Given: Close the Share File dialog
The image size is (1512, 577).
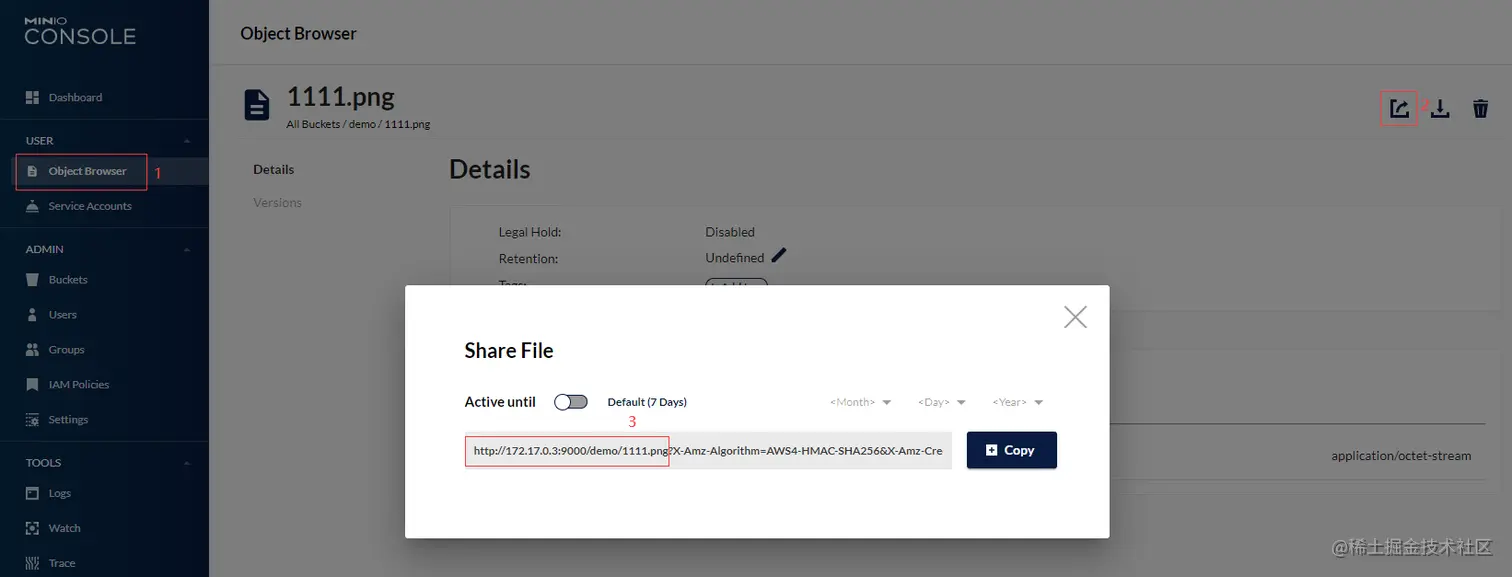Looking at the screenshot, I should (1075, 317).
